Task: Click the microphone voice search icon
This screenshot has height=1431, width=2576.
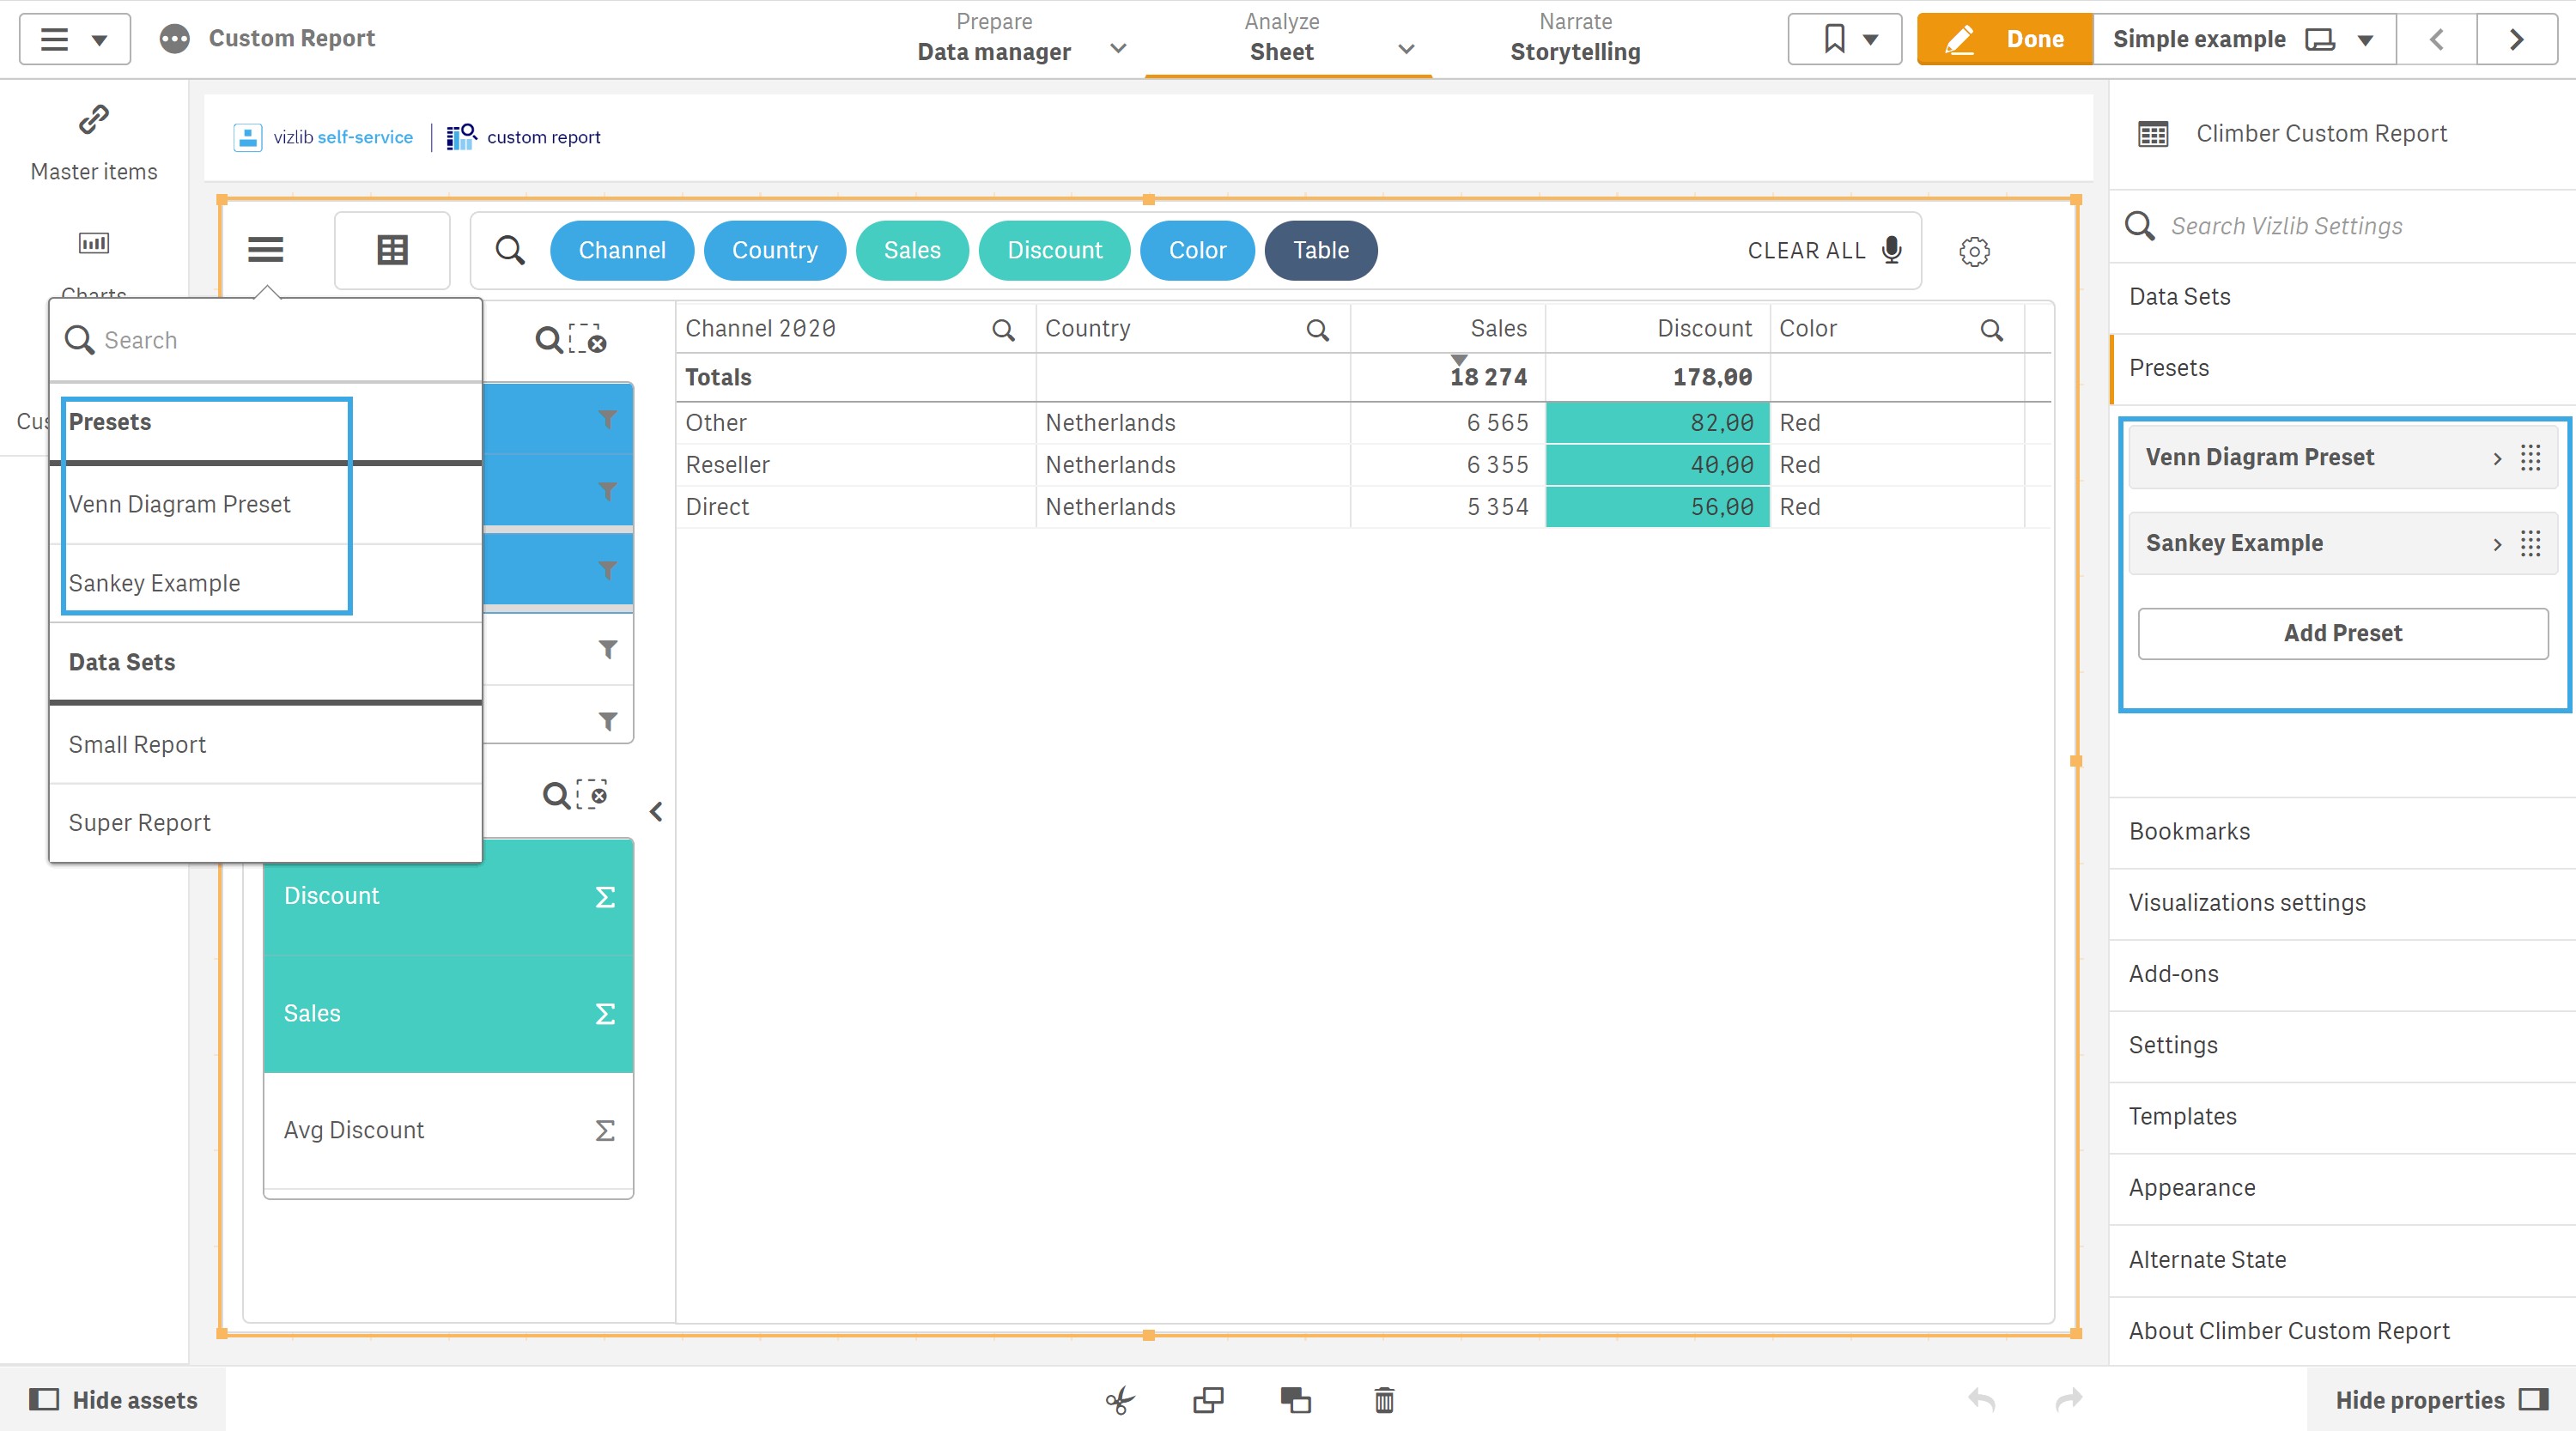Action: coord(1891,250)
